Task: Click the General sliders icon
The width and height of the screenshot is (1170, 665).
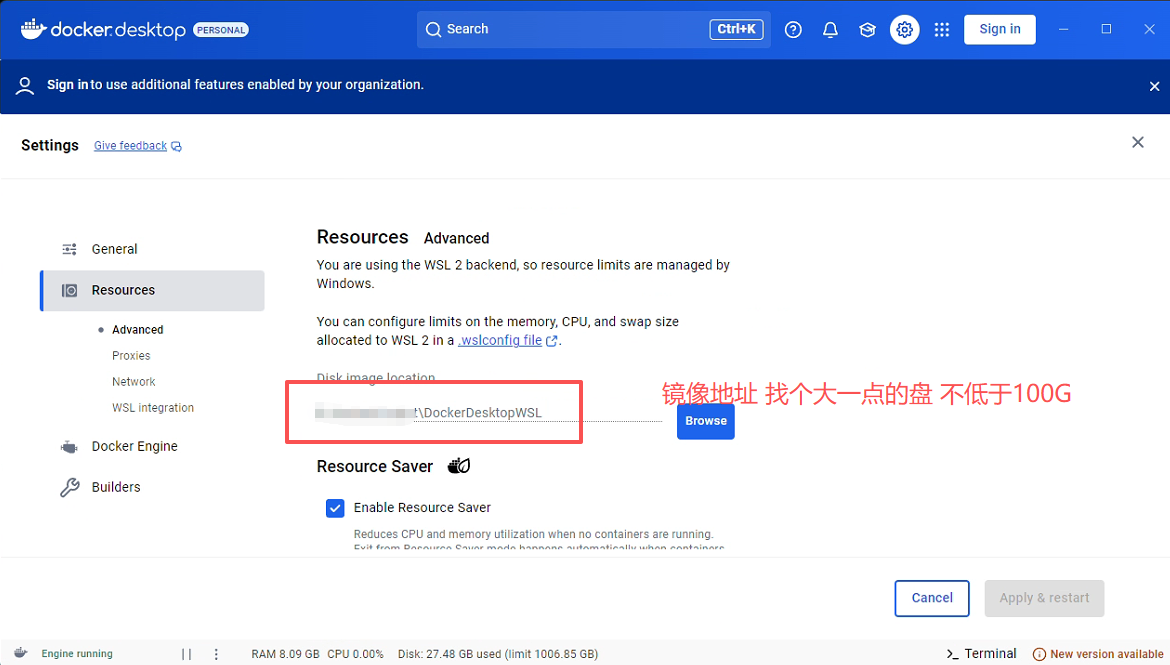Action: click(69, 249)
